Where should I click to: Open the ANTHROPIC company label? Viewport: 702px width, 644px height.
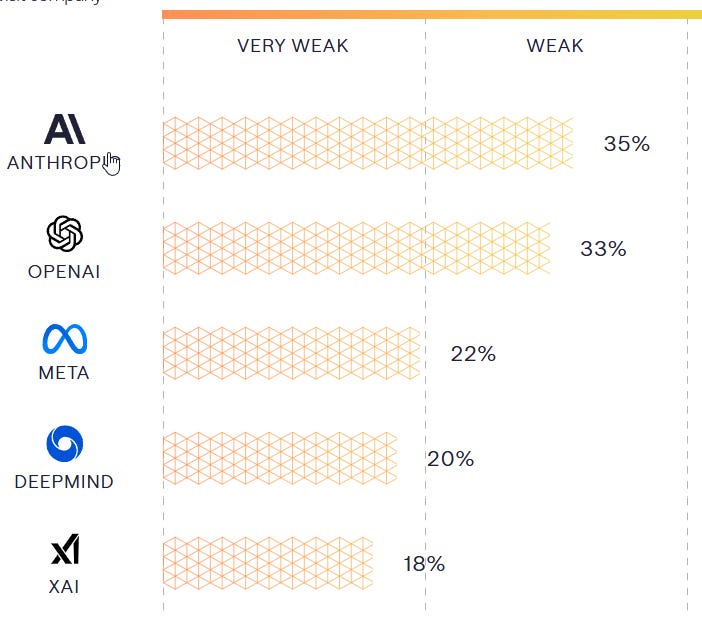tap(63, 163)
